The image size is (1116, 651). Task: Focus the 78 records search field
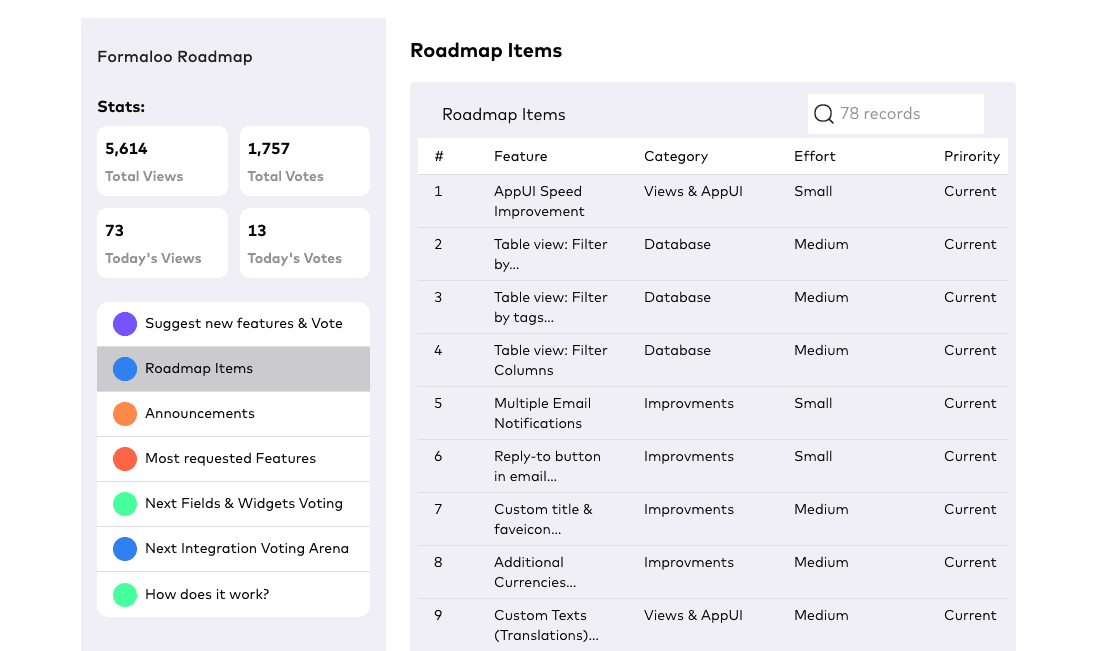895,114
